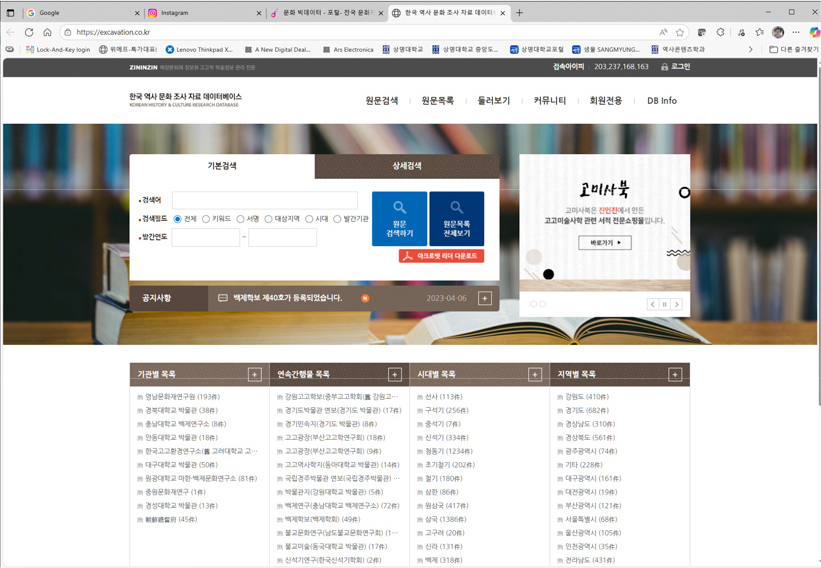Open DB Info menu

[x=662, y=101]
